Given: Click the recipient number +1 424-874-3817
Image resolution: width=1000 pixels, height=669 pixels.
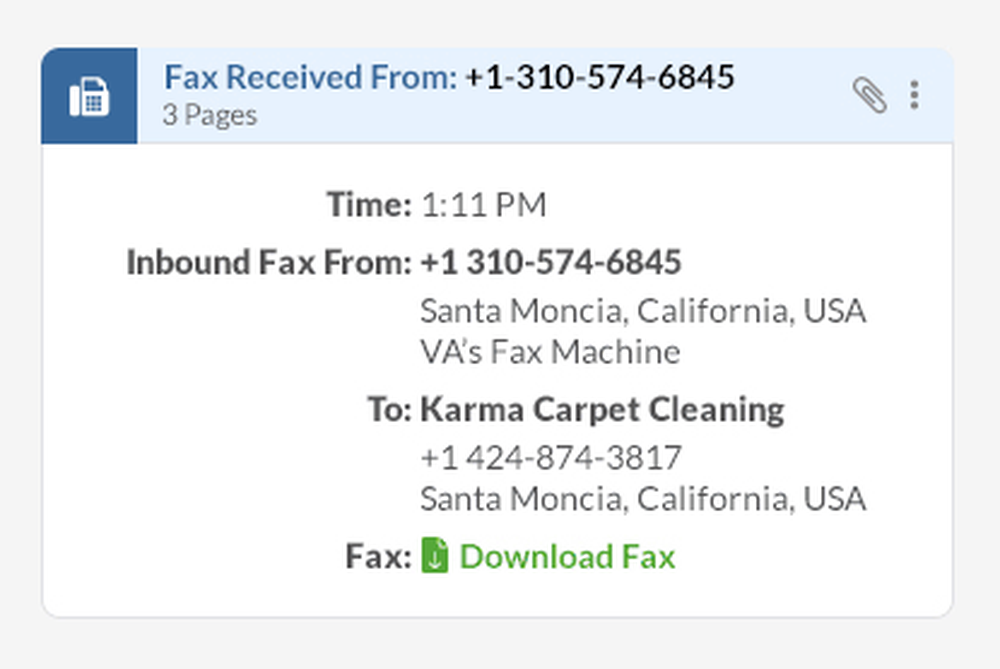Looking at the screenshot, I should point(550,458).
